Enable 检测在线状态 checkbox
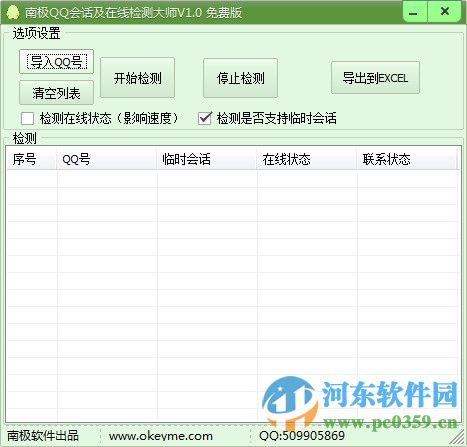 pyautogui.click(x=27, y=118)
